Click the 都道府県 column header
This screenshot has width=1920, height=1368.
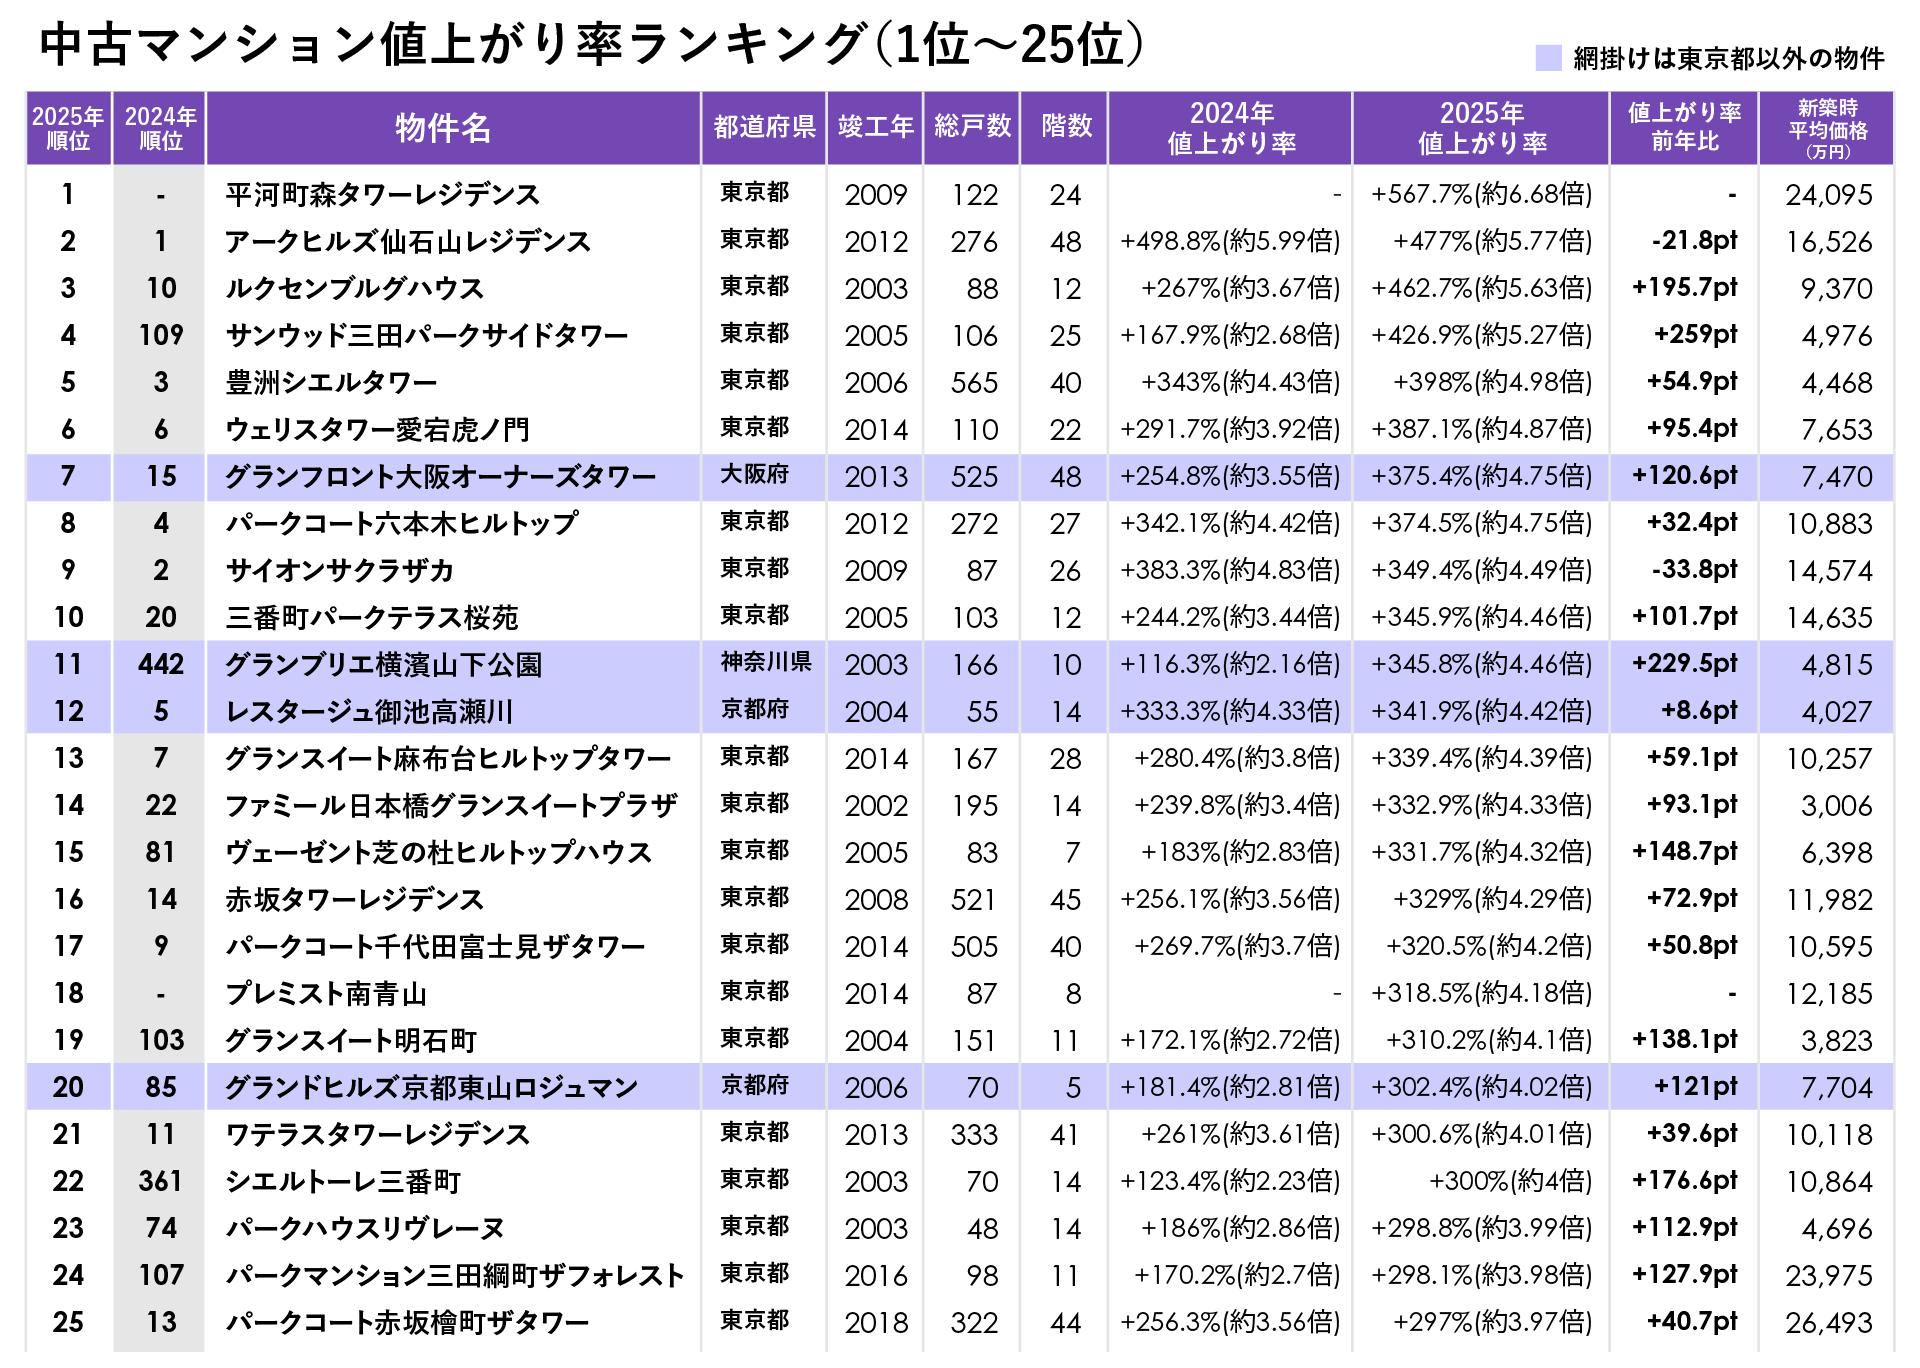coord(764,127)
